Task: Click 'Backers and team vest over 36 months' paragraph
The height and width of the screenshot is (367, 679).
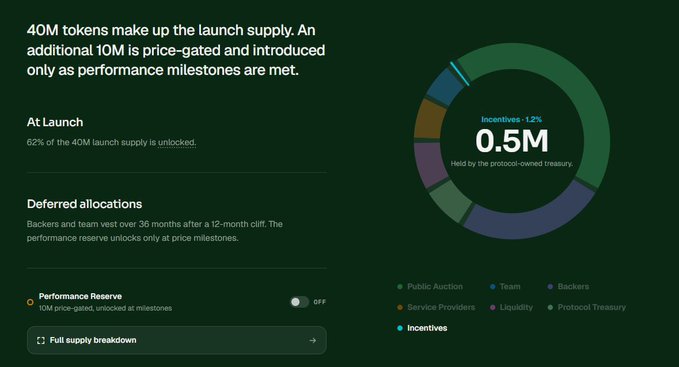Action: click(155, 231)
